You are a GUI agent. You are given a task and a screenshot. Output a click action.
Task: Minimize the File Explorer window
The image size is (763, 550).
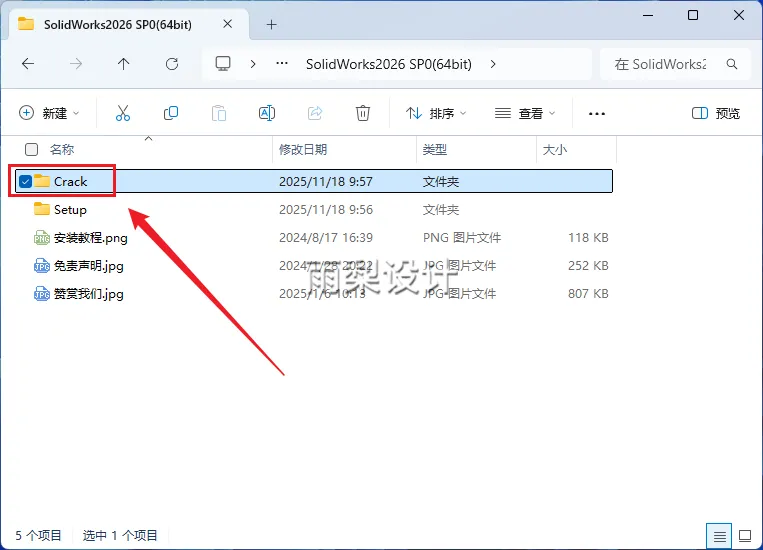648,15
